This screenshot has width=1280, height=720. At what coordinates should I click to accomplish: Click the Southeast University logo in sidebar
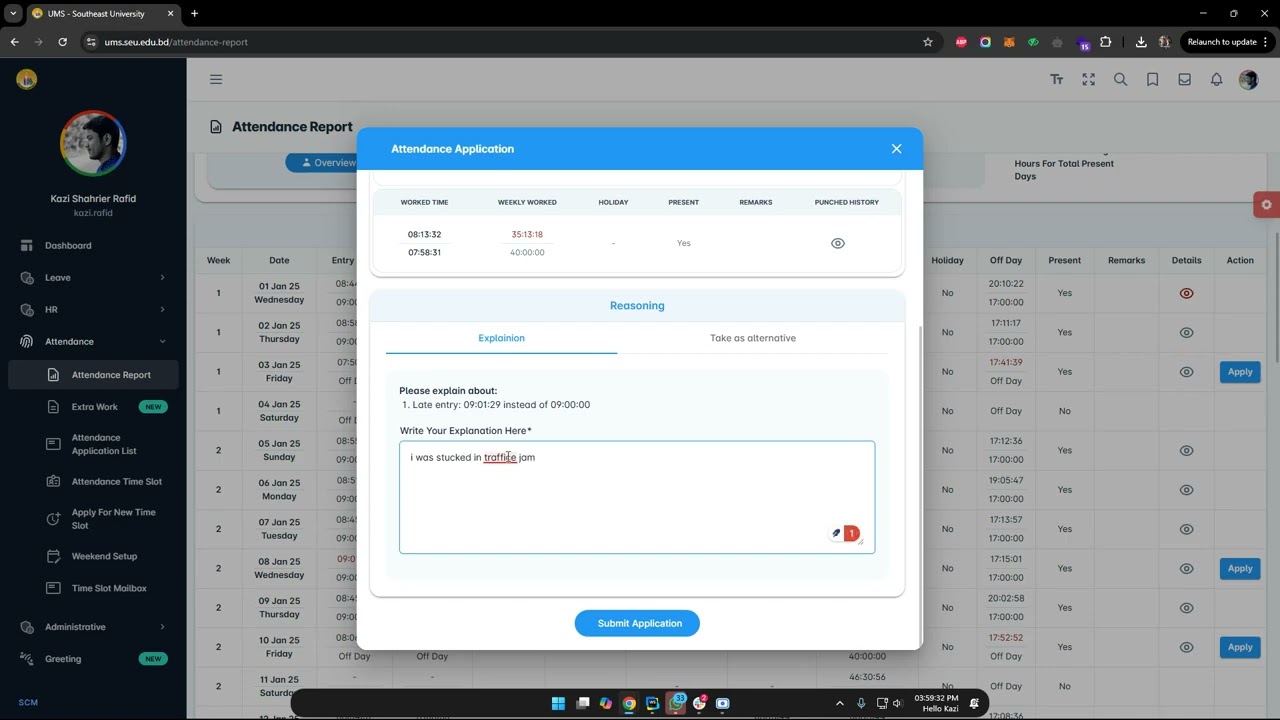[x=27, y=79]
